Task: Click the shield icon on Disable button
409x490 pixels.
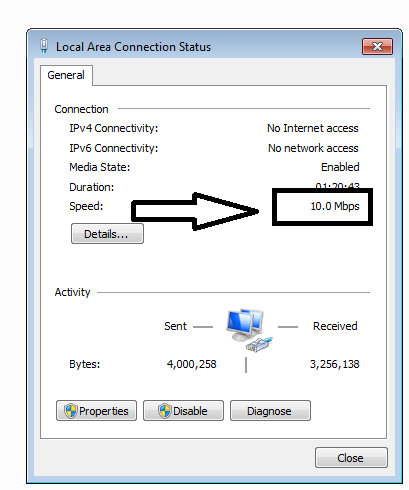Action: click(x=165, y=411)
